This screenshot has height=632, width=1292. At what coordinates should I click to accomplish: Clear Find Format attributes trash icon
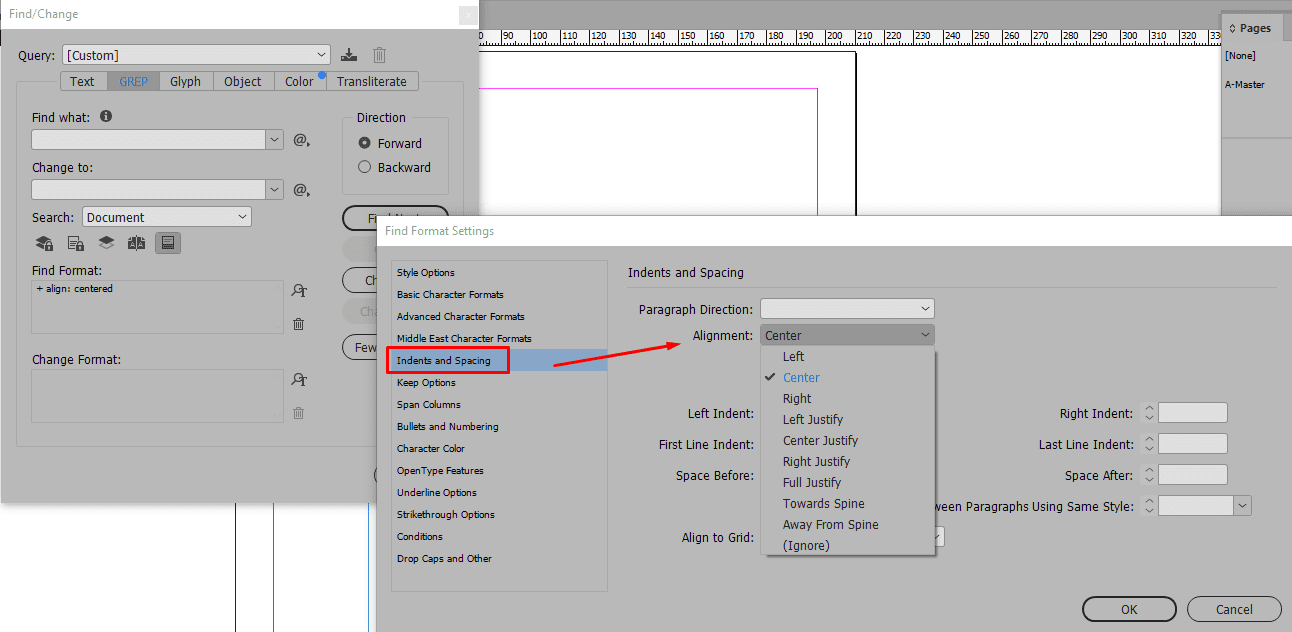[298, 324]
